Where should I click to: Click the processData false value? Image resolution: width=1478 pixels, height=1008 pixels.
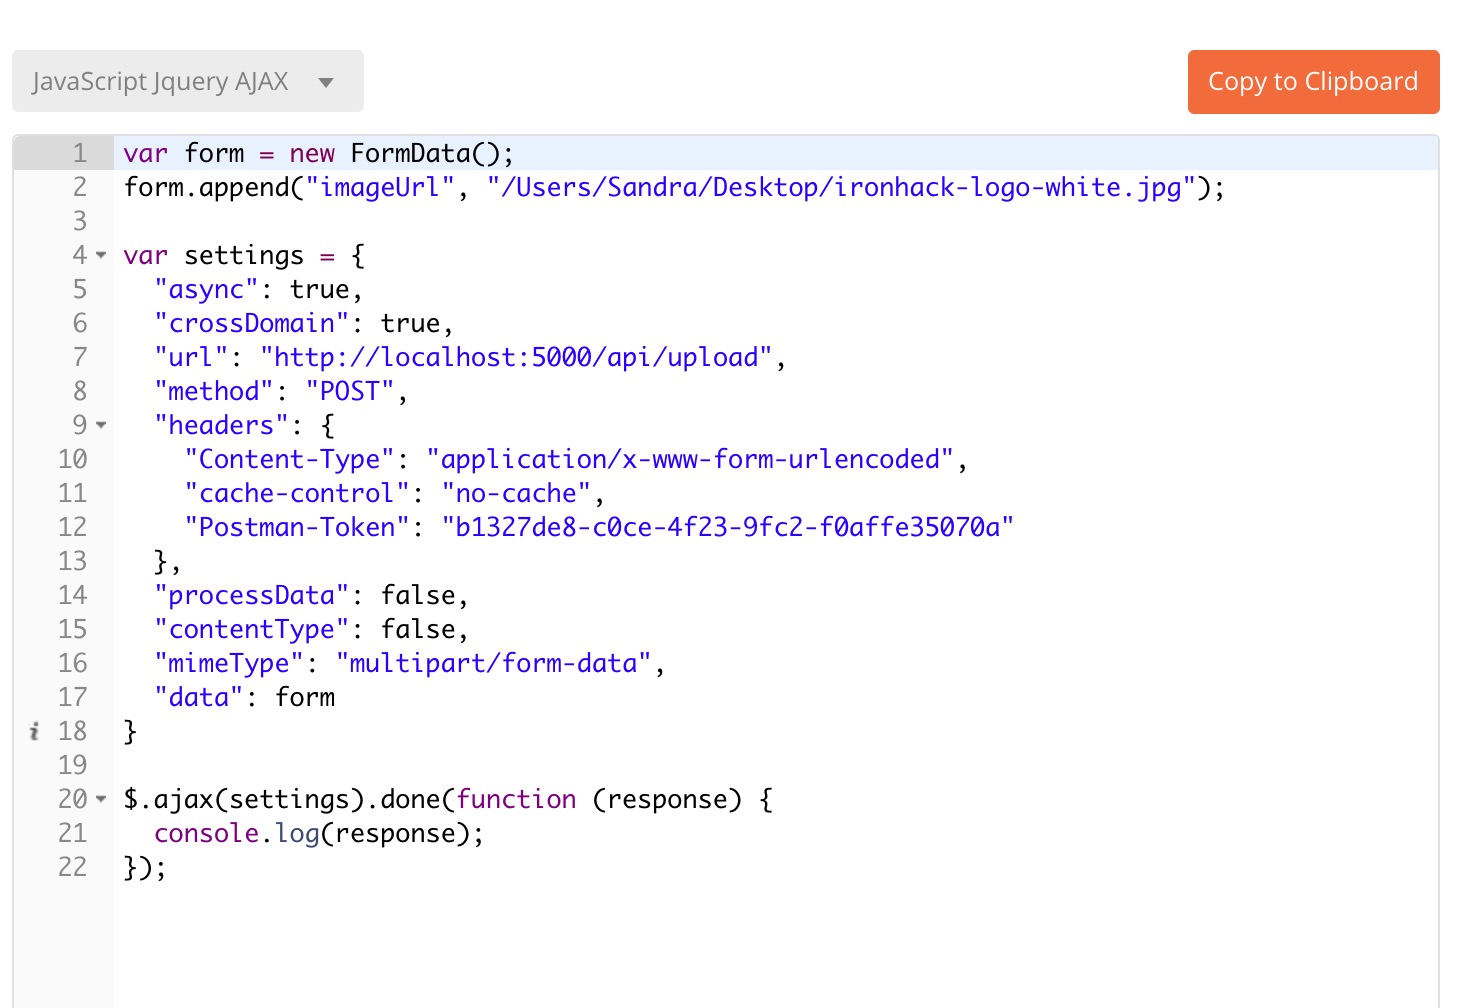(x=418, y=596)
